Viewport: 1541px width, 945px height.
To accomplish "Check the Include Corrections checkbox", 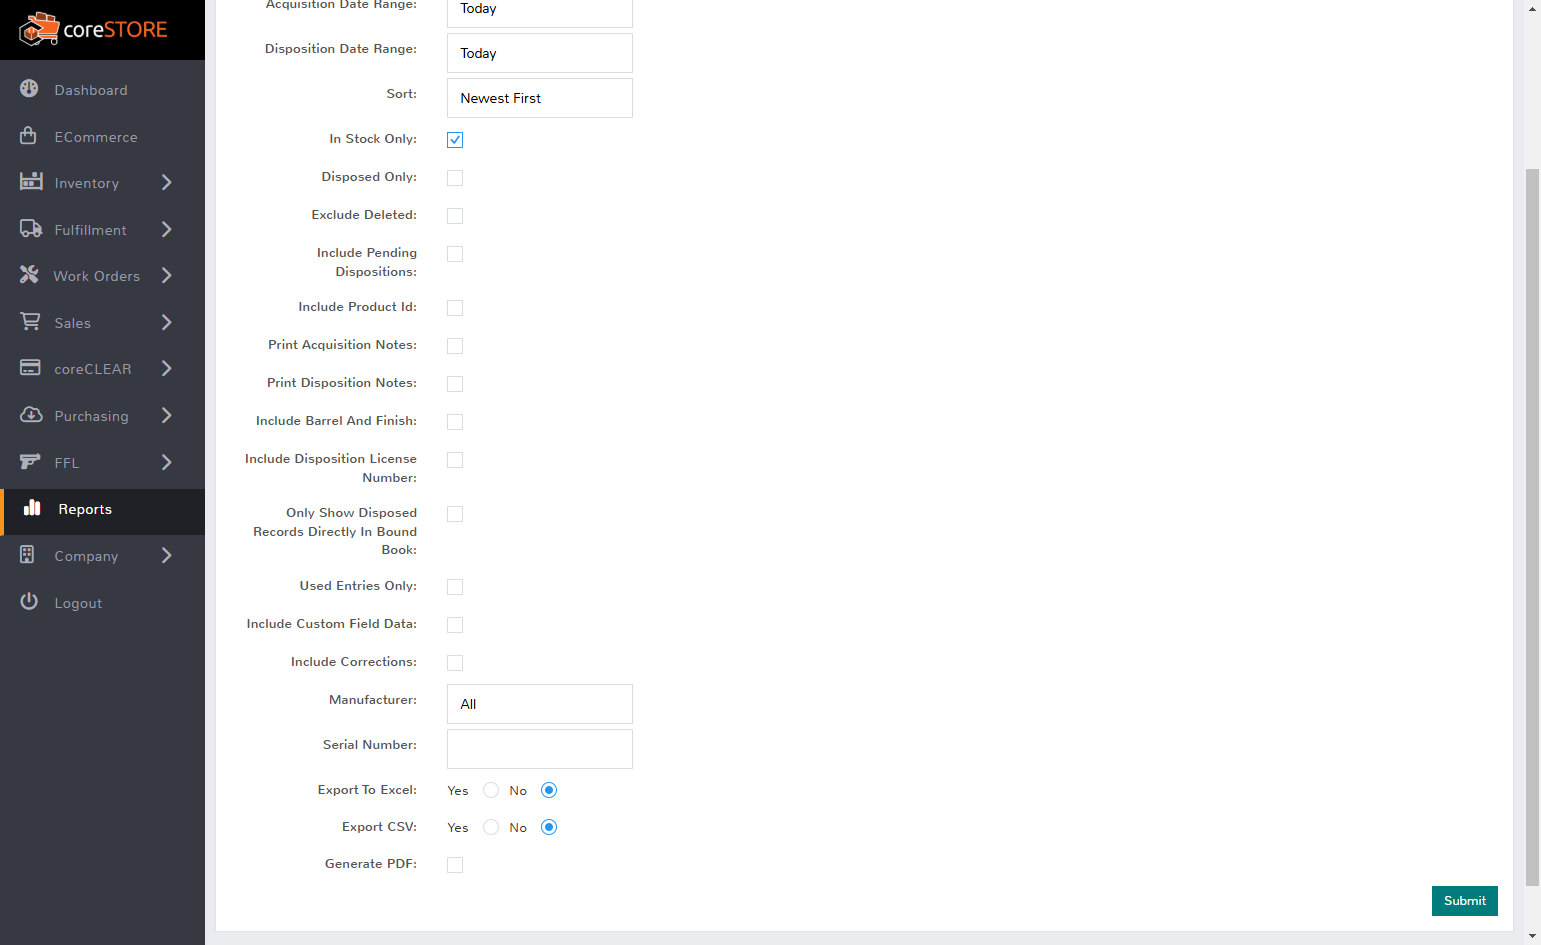I will [x=455, y=663].
